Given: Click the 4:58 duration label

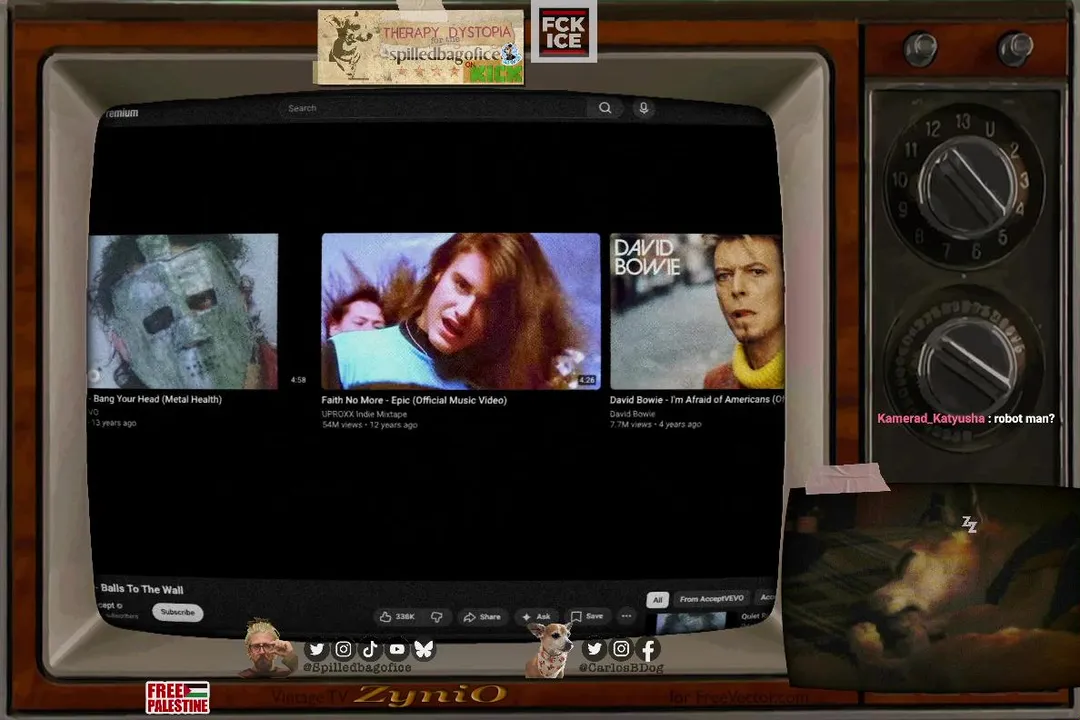Looking at the screenshot, I should point(298,380).
